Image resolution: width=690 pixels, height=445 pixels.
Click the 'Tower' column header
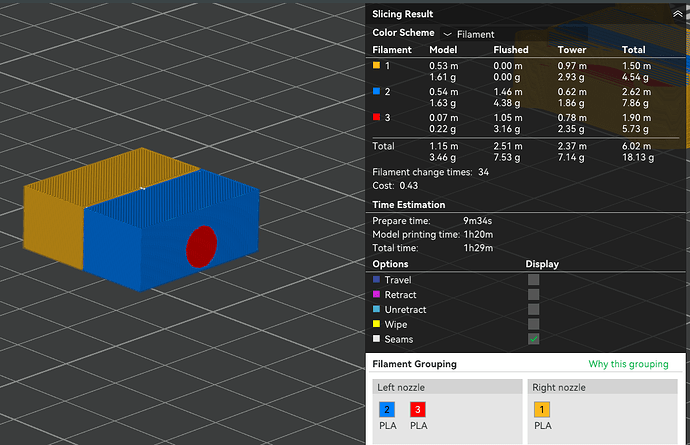tap(572, 50)
